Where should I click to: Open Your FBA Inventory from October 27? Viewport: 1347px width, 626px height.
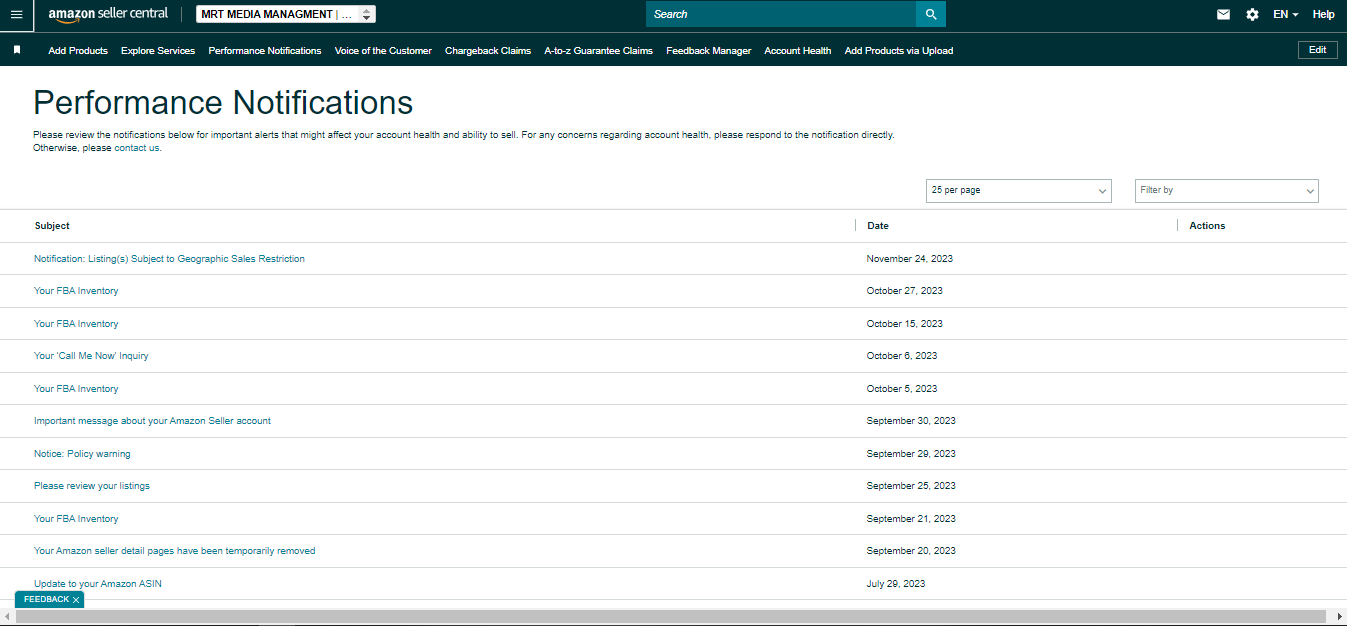coord(76,291)
